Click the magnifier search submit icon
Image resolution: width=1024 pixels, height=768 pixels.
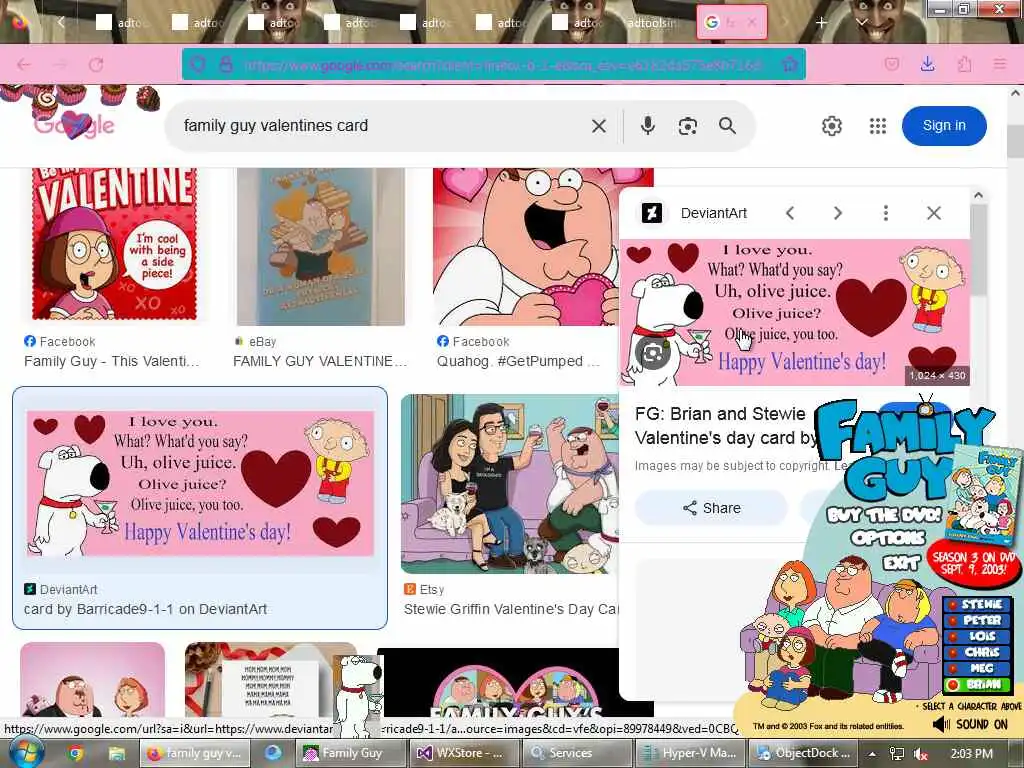click(x=728, y=125)
